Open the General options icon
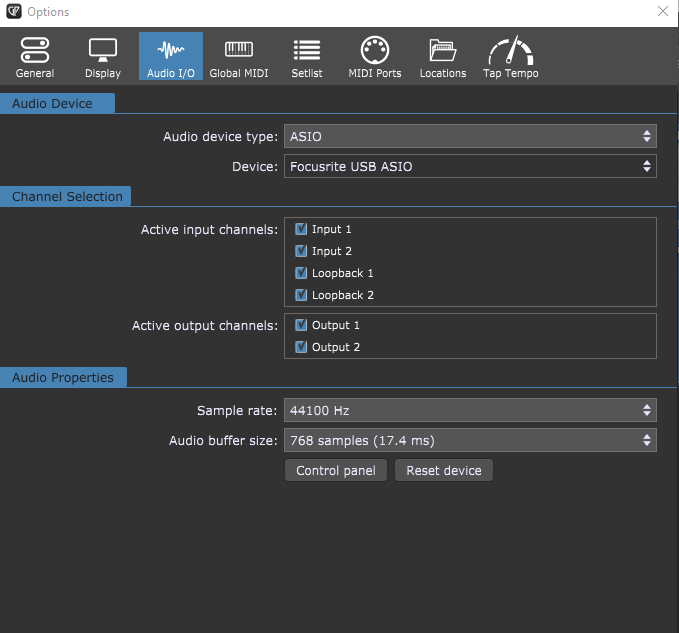This screenshot has width=679, height=633. (35, 57)
